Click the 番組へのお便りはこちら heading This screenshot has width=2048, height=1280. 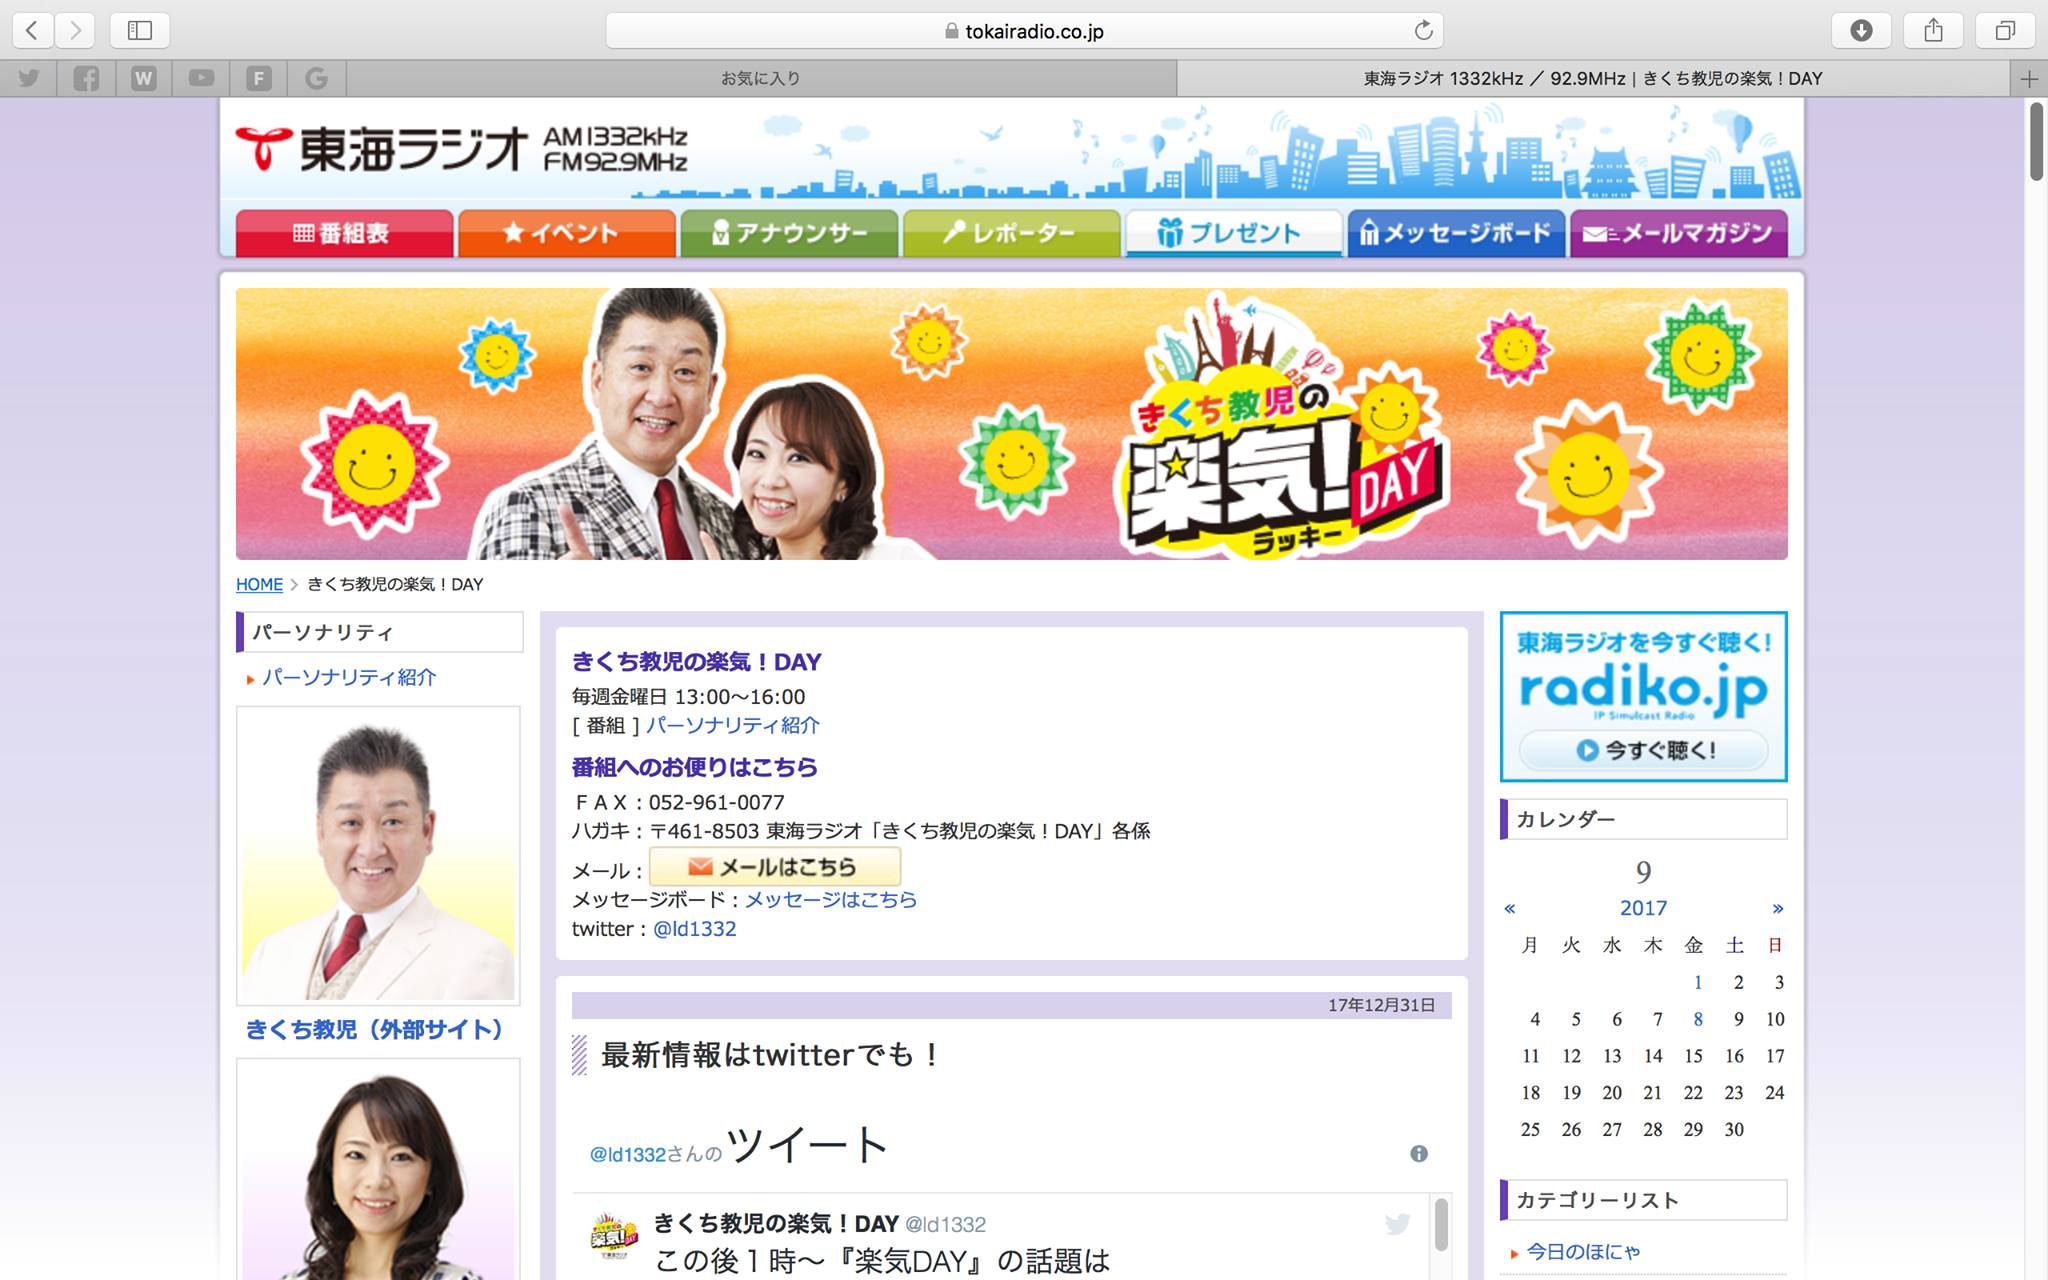(695, 767)
